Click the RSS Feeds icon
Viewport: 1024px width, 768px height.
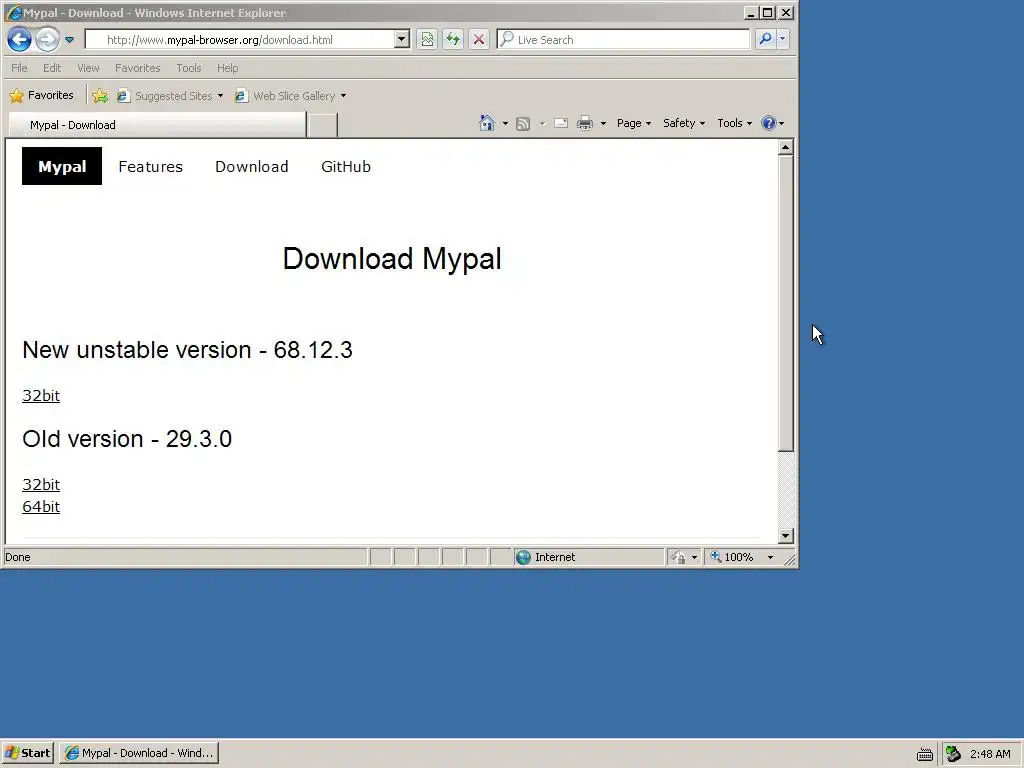pyautogui.click(x=523, y=123)
